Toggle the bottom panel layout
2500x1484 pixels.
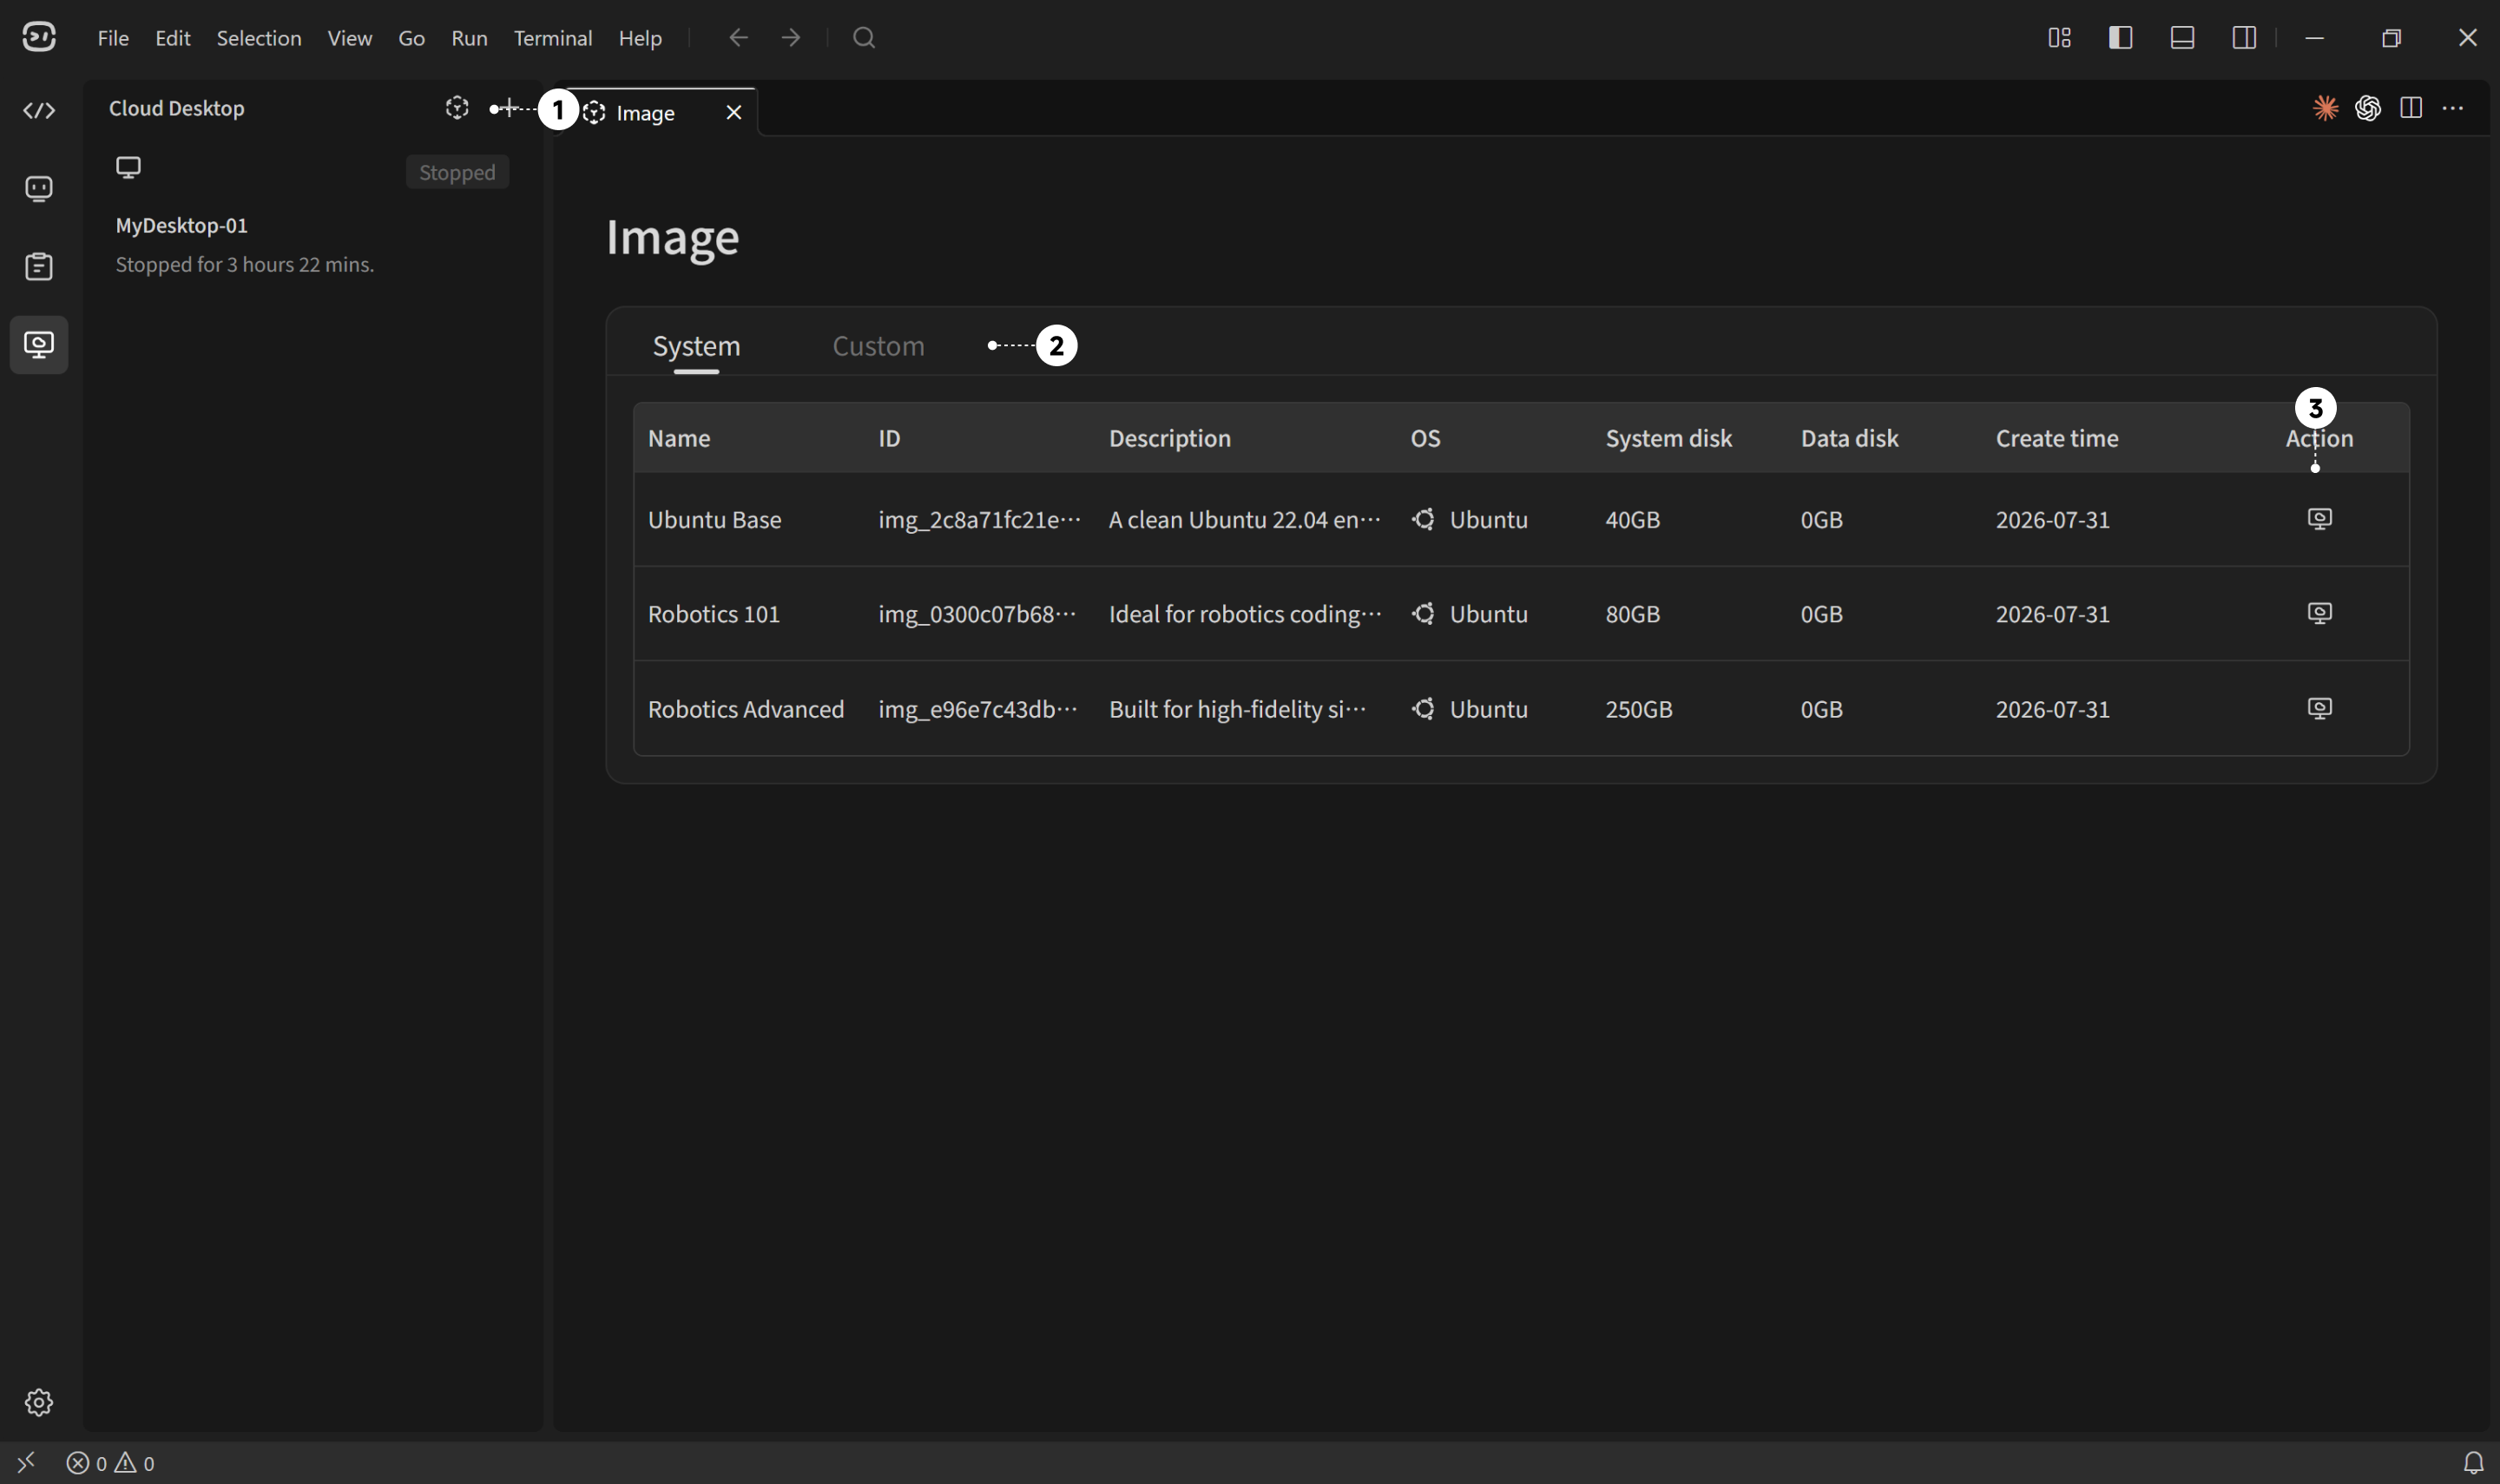(x=2182, y=38)
